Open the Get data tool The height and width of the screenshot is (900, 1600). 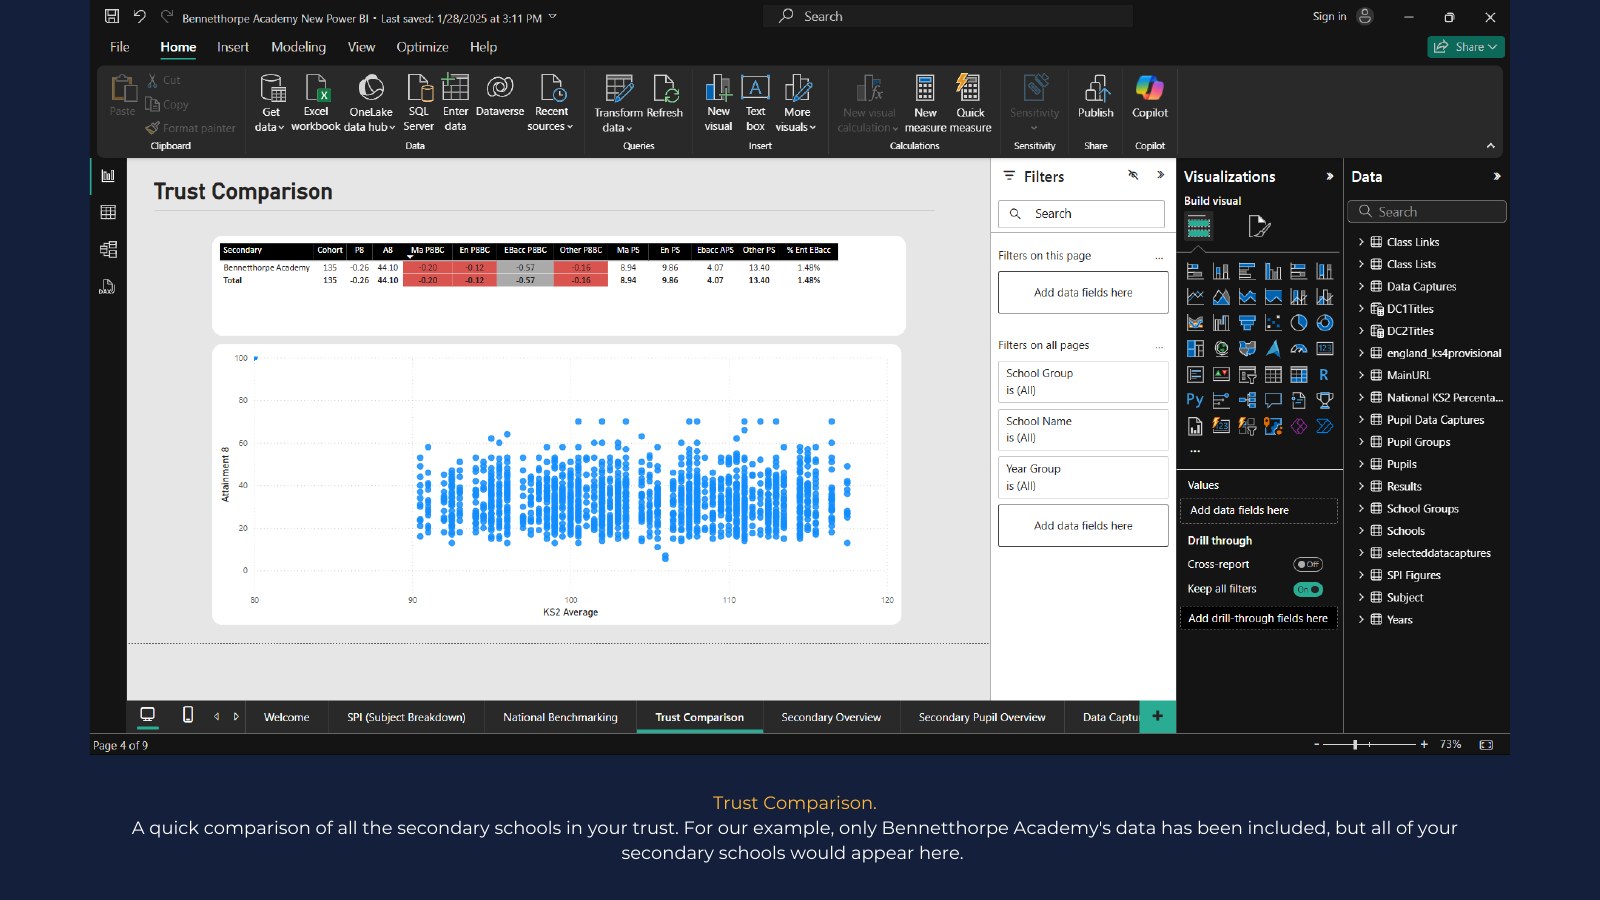tap(270, 102)
